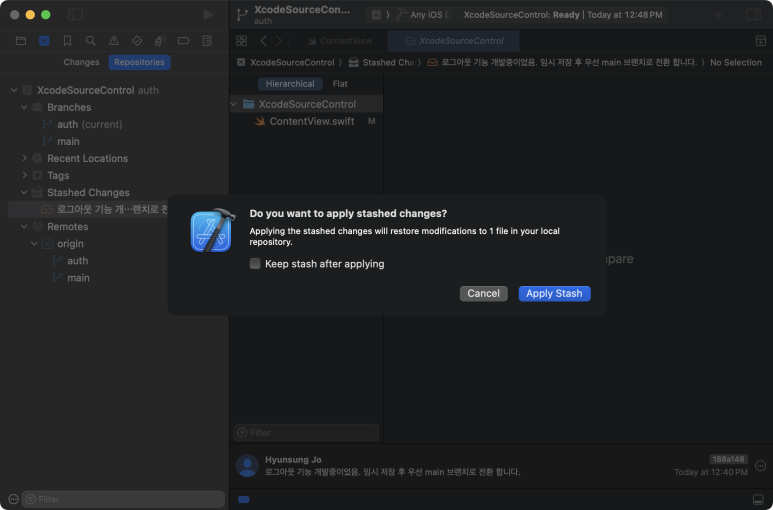Toggle the navigator sidebar icon
Screen dimensions: 773x510
75,14
